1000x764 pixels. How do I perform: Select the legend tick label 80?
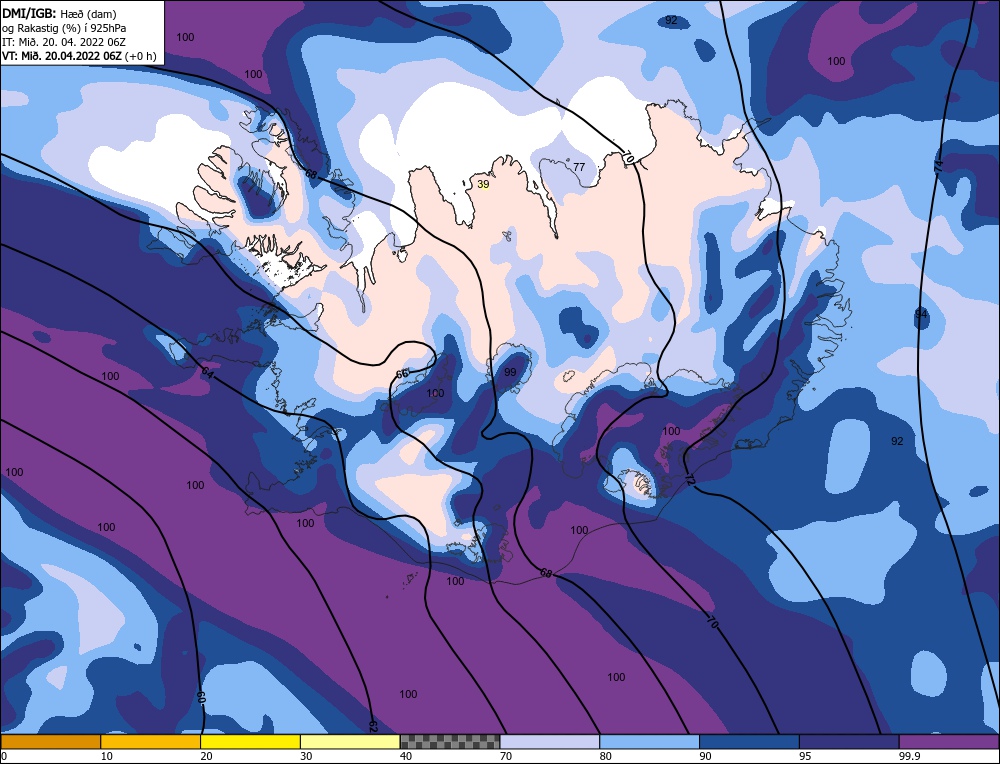click(x=606, y=756)
